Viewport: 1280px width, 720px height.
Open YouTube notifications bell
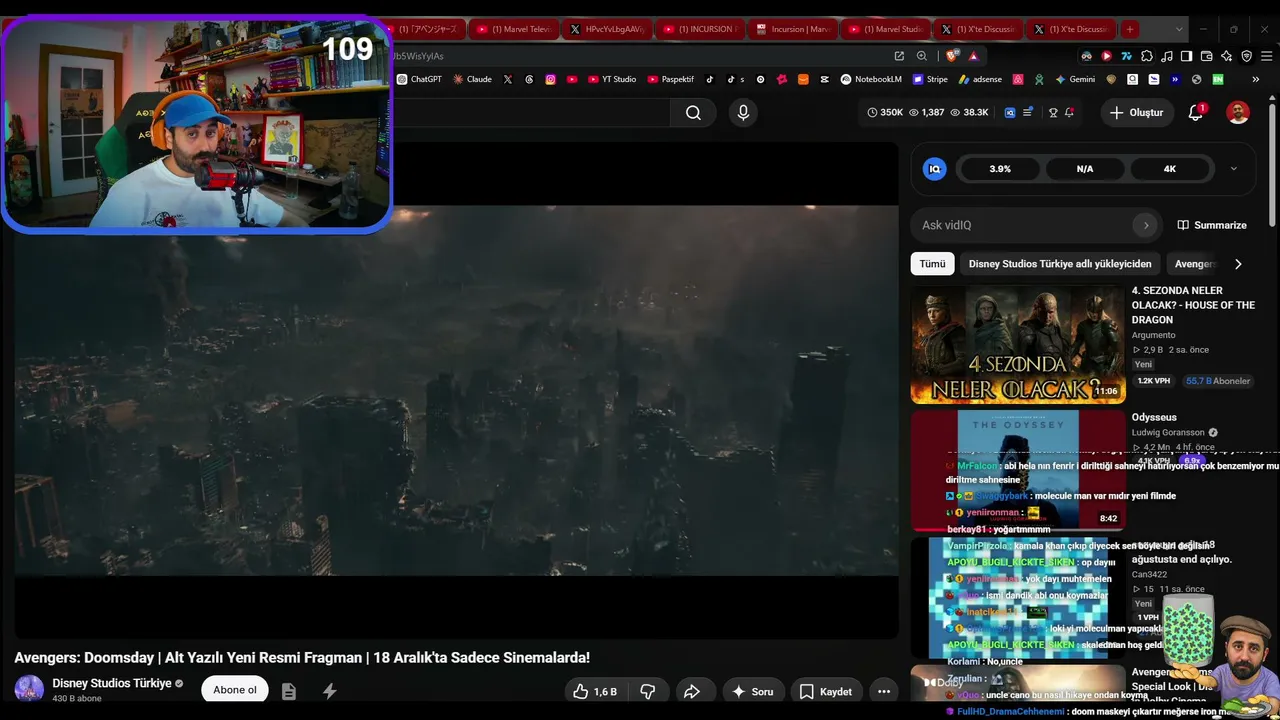(1195, 113)
